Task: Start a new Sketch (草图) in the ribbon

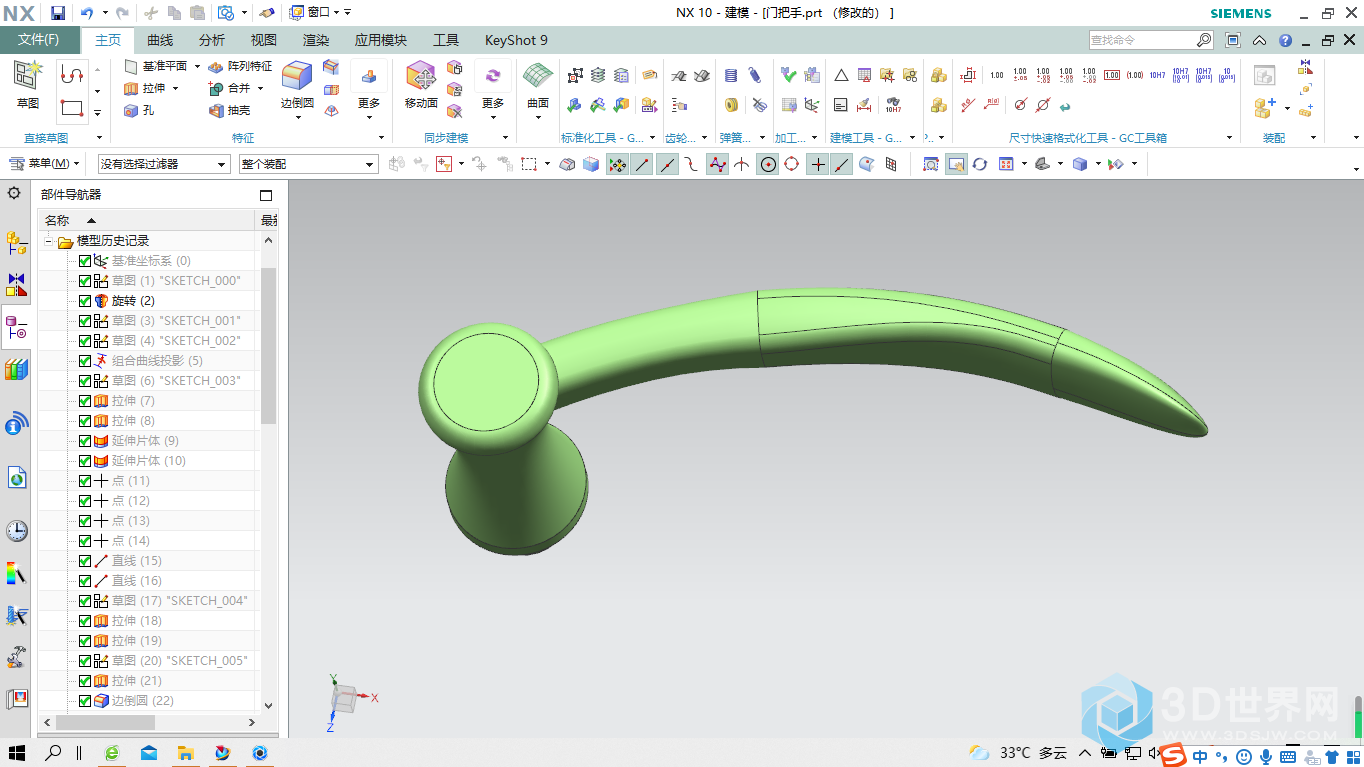Action: point(27,85)
